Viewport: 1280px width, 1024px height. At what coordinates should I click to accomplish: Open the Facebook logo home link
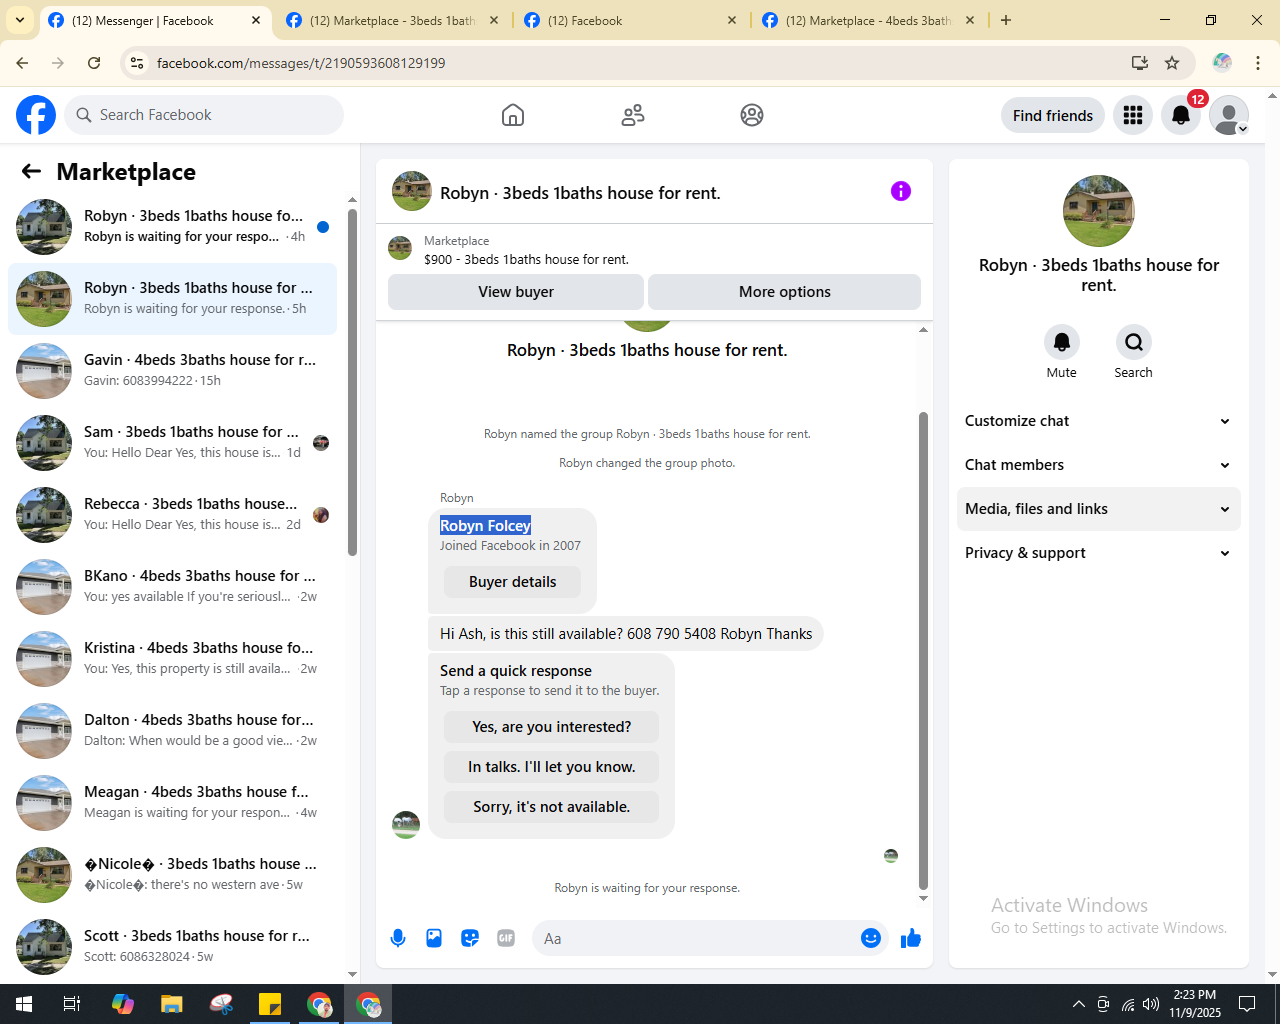click(x=36, y=115)
